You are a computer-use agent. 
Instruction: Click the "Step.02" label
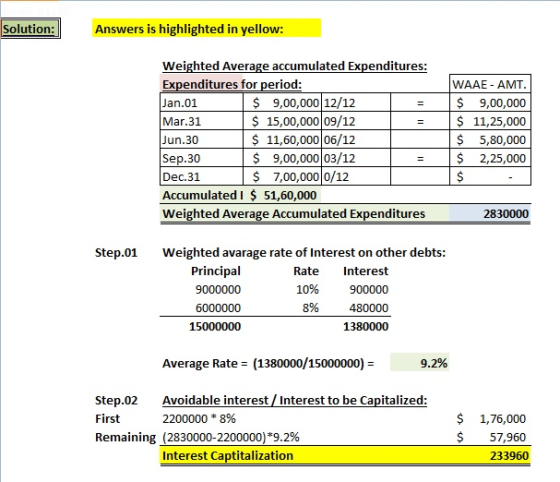pos(116,400)
